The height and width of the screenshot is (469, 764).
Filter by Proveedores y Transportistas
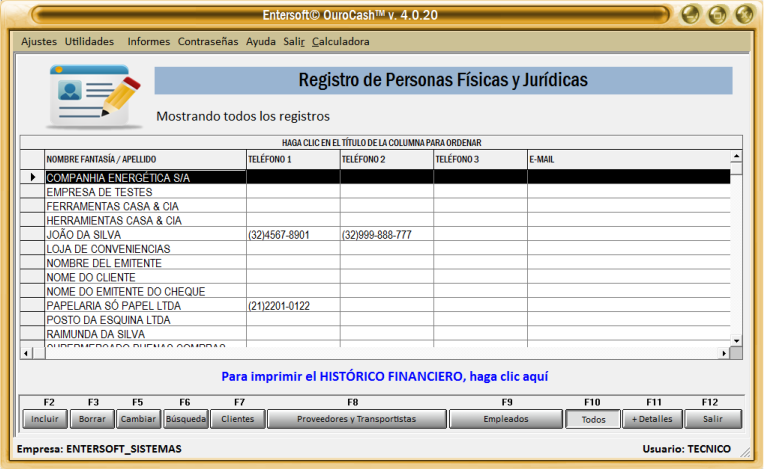point(355,419)
